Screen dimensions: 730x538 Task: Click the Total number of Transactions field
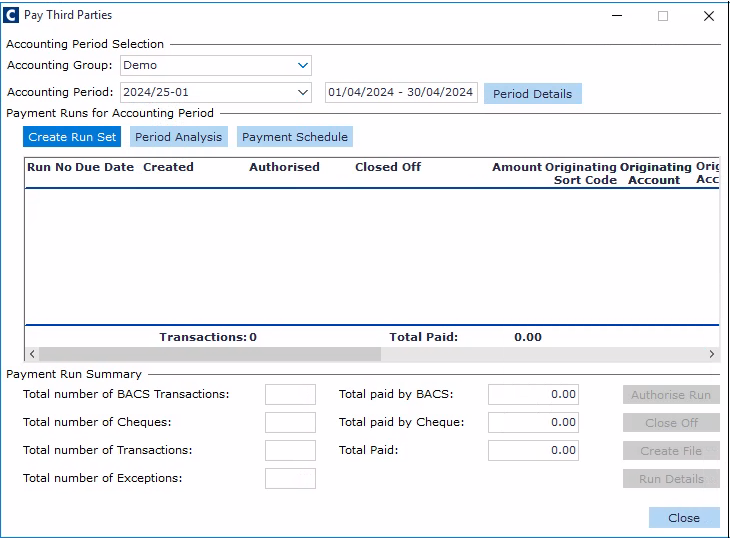(290, 451)
